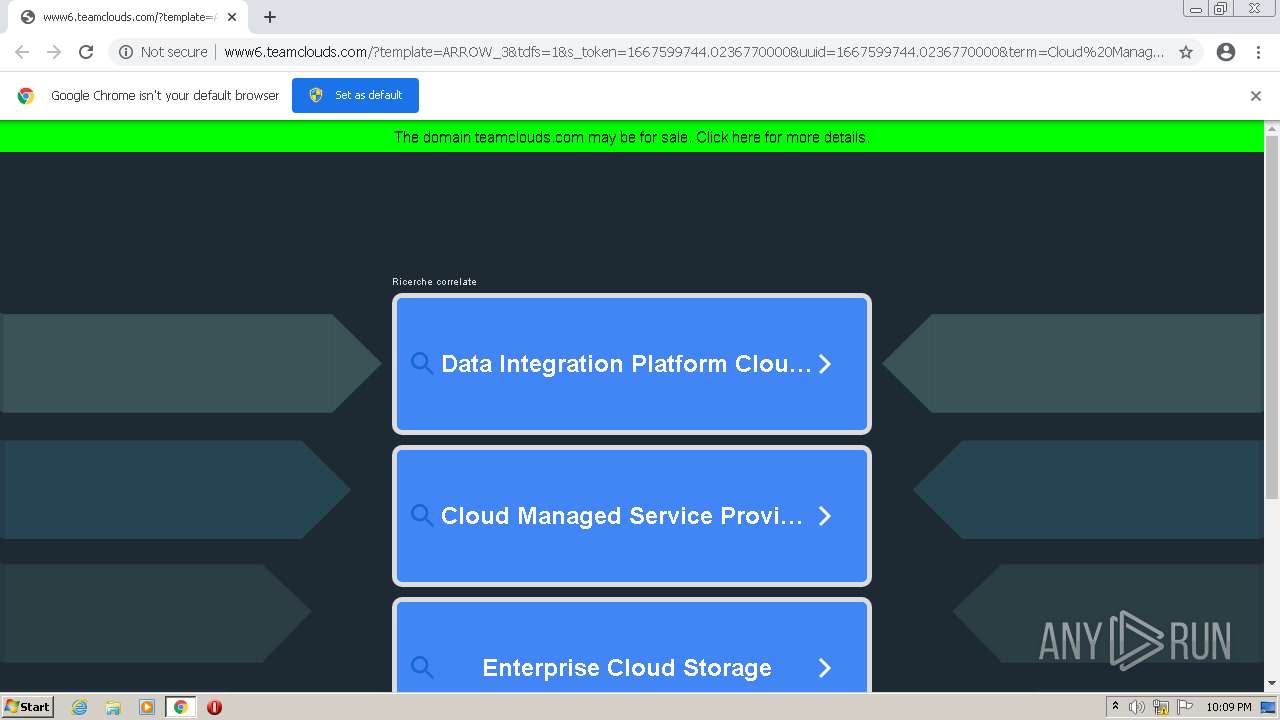The width and height of the screenshot is (1280, 720).
Task: Click the red Opera-style taskbar icon
Action: (214, 707)
